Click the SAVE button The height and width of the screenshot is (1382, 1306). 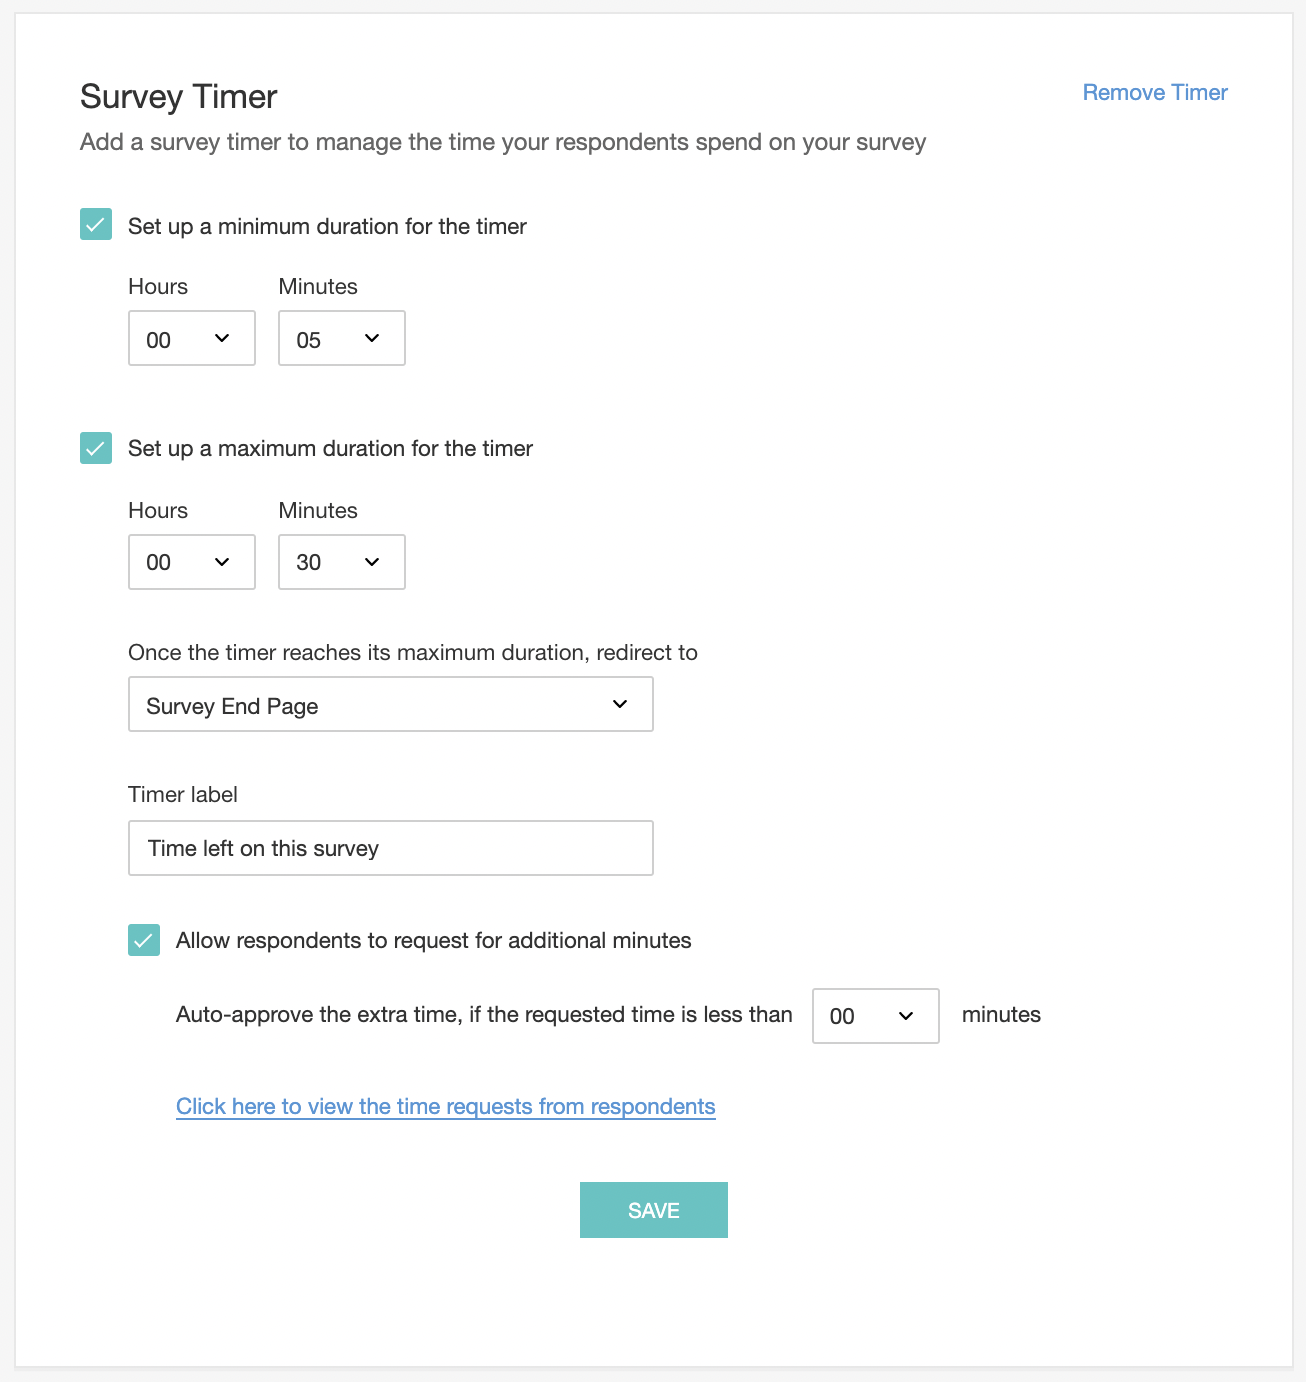point(654,1210)
